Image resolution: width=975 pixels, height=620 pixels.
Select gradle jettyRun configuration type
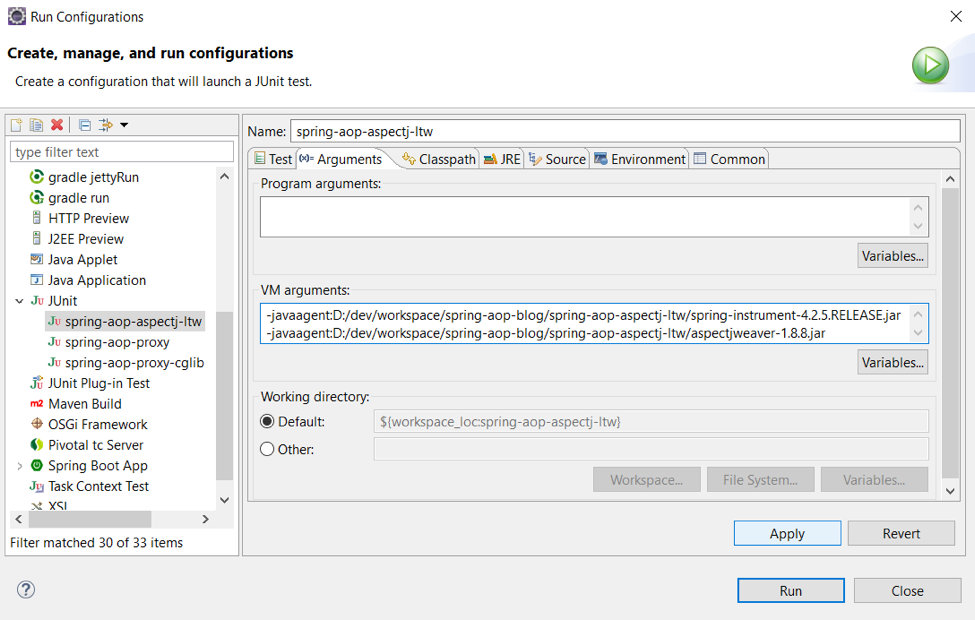[x=93, y=177]
